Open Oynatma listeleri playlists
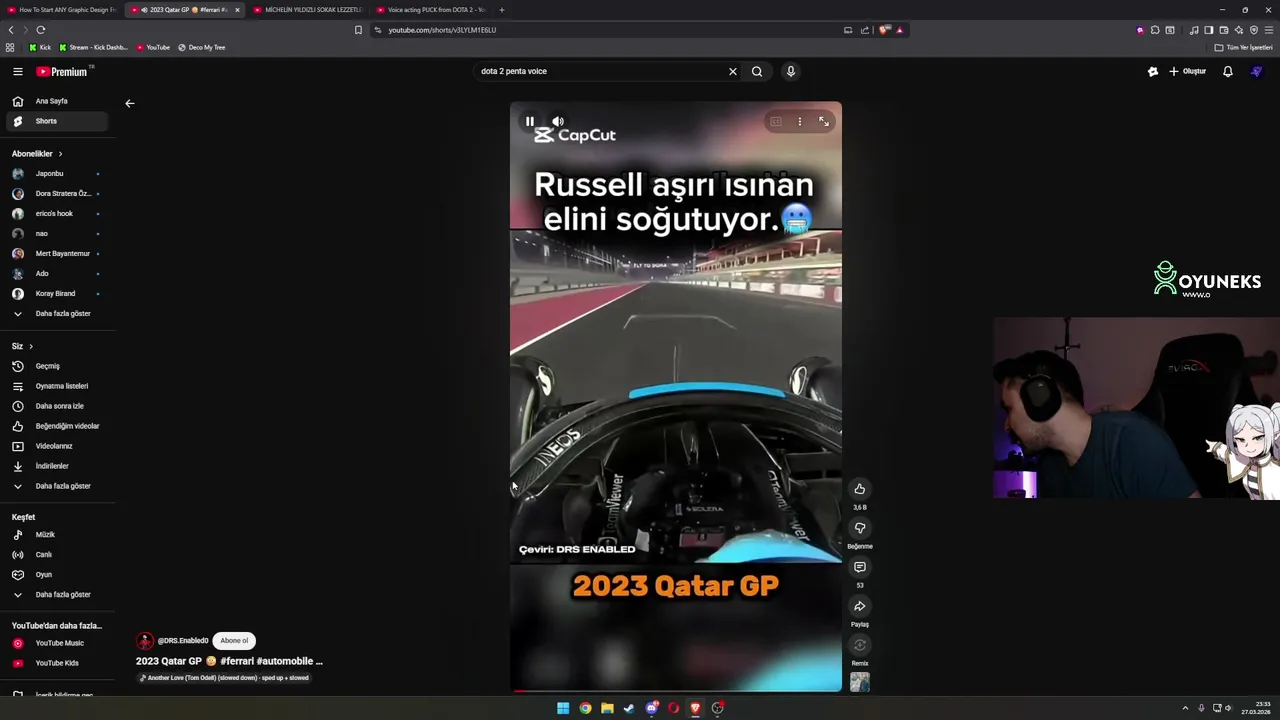Image resolution: width=1280 pixels, height=720 pixels. (x=56, y=386)
